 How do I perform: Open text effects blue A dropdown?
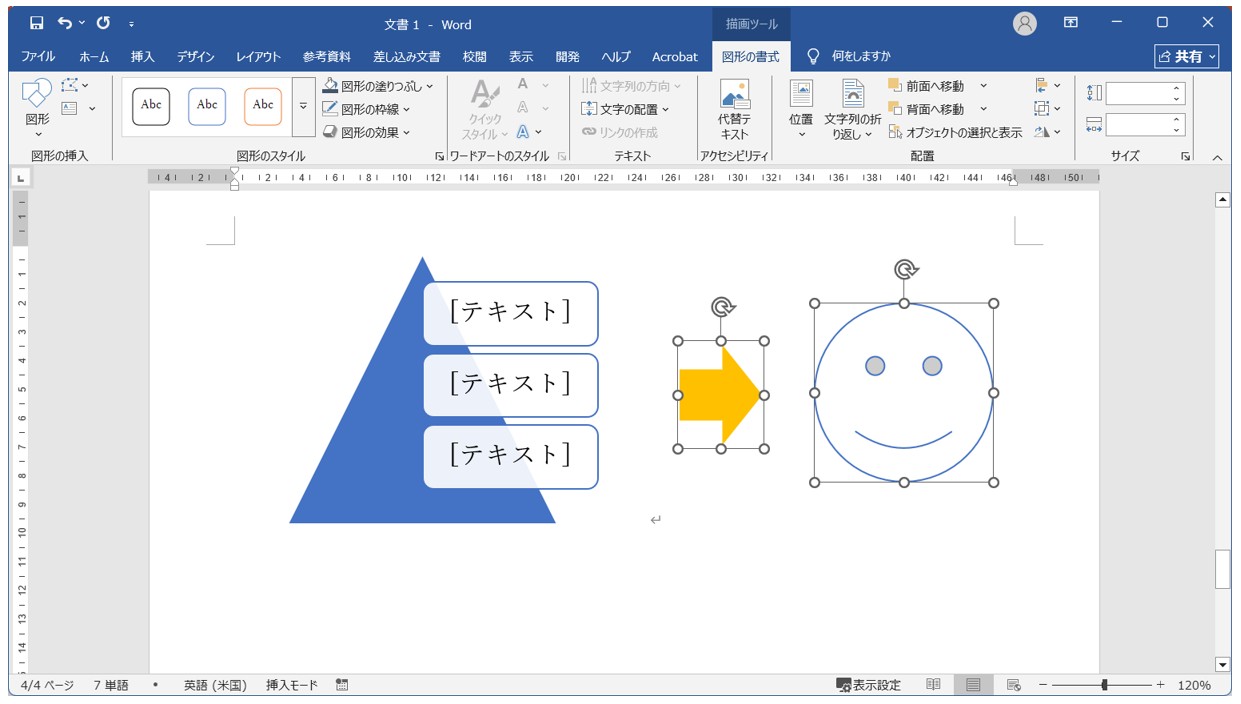coord(530,132)
